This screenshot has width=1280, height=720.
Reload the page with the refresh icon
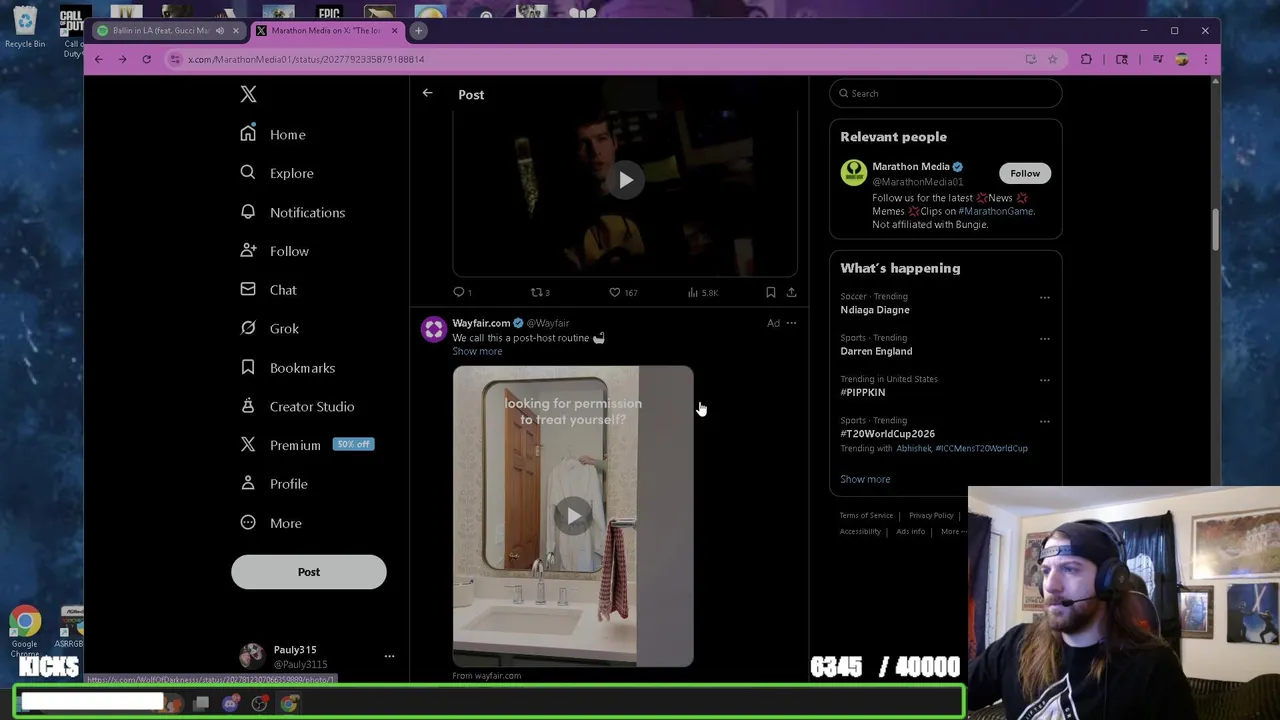(146, 59)
